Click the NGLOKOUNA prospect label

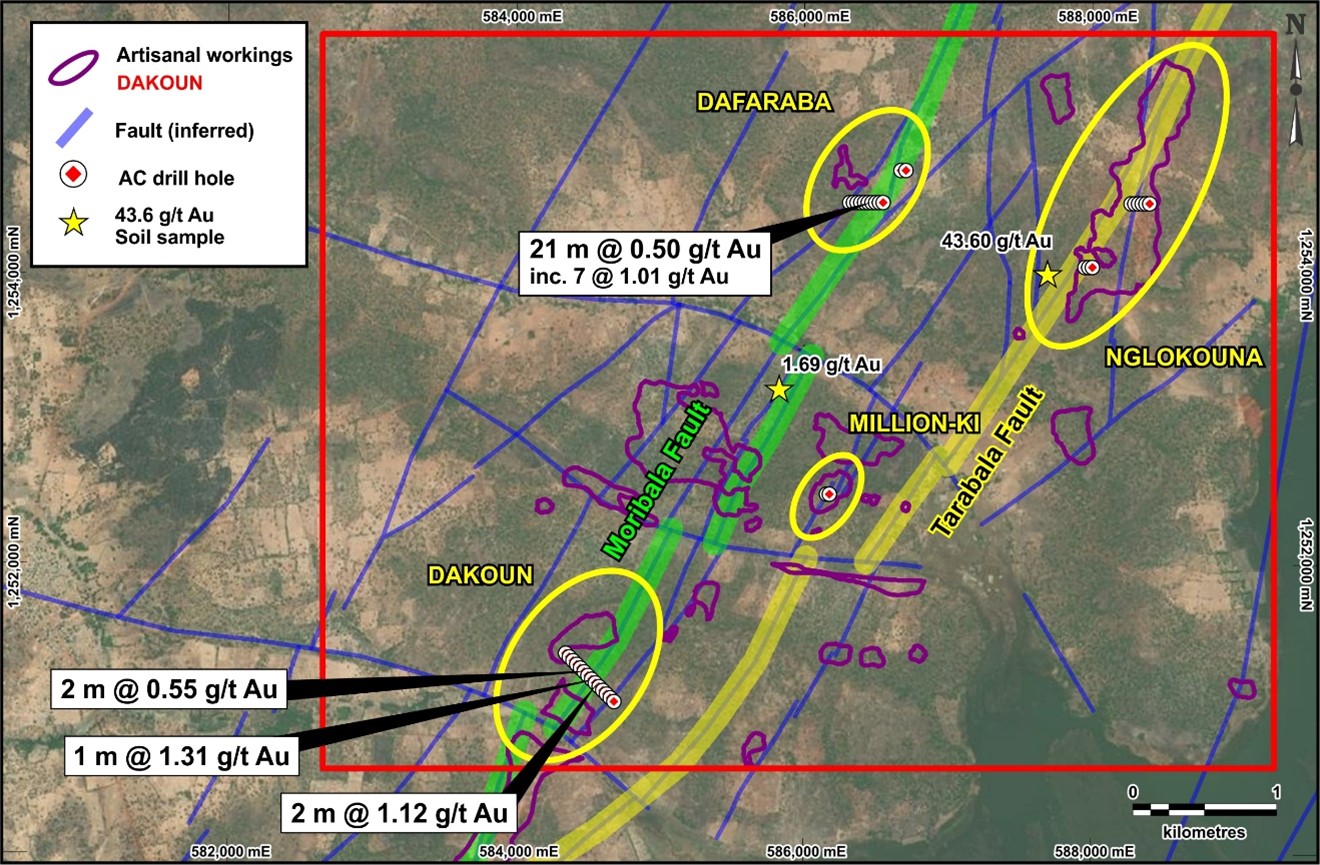point(1184,358)
